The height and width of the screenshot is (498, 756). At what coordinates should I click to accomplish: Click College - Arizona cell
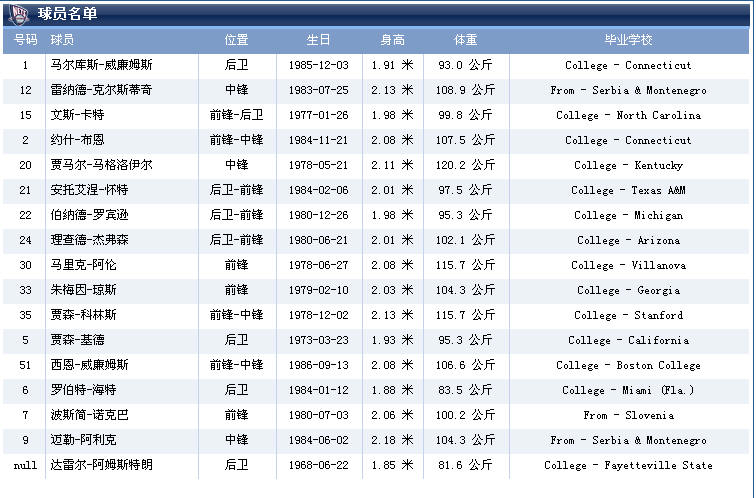628,240
